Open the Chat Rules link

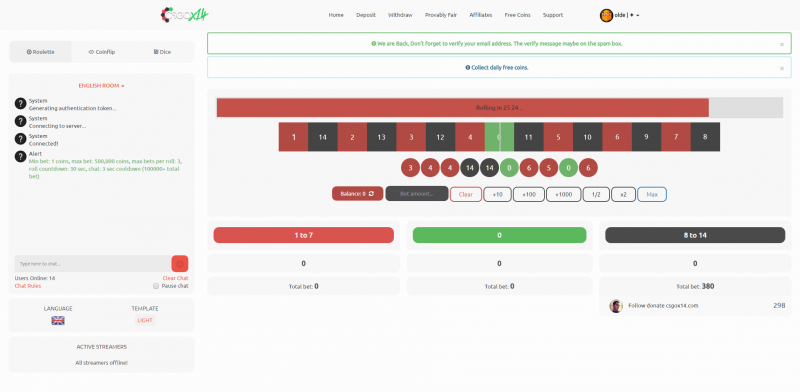[28, 286]
